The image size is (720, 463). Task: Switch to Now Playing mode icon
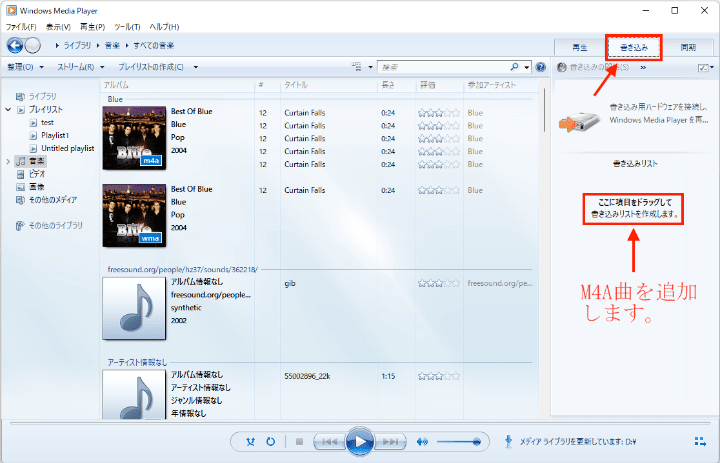tap(700, 441)
